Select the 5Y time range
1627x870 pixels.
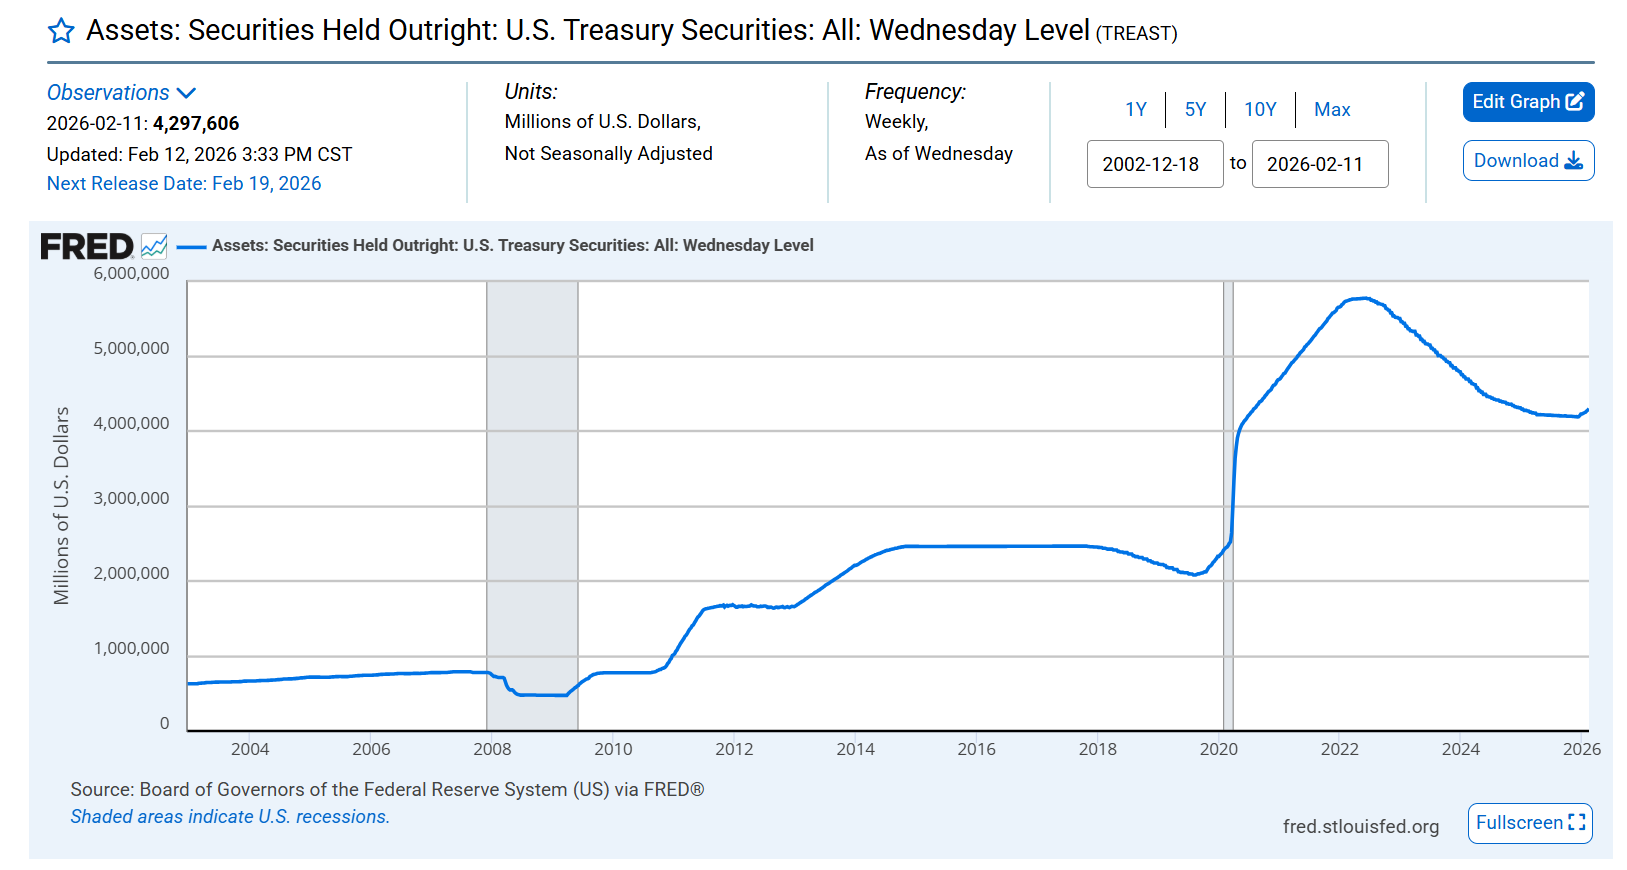coord(1195,110)
